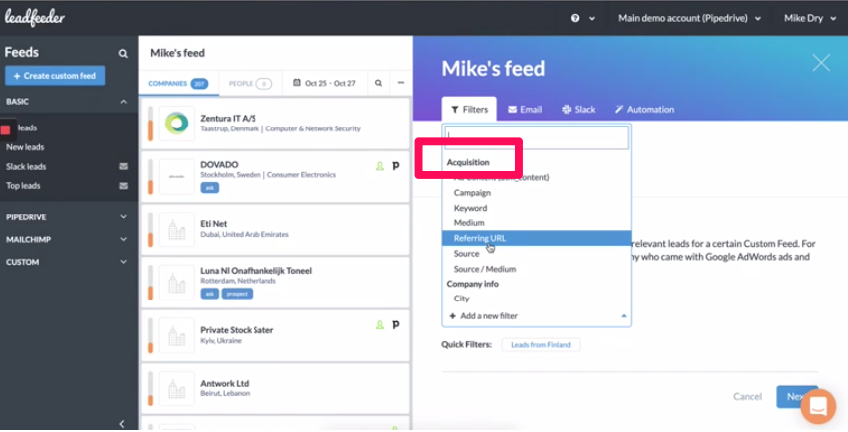848x432 pixels.
Task: Open the chat support bubble
Action: [x=818, y=407]
